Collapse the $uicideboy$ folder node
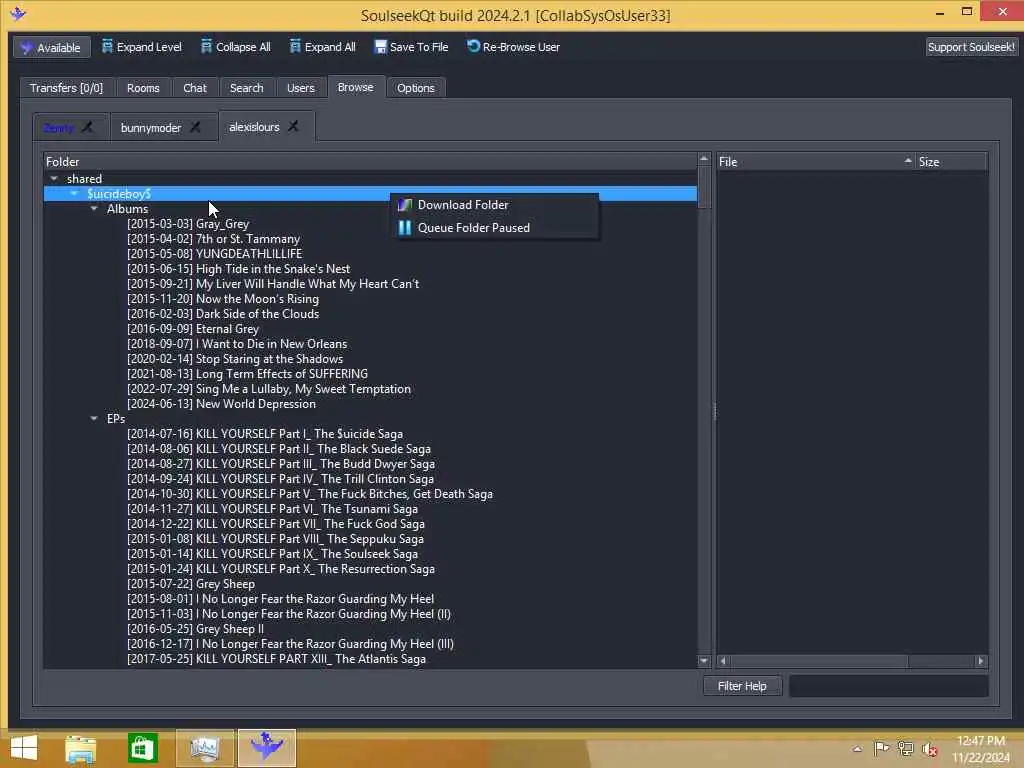Image resolution: width=1024 pixels, height=768 pixels. click(x=74, y=193)
